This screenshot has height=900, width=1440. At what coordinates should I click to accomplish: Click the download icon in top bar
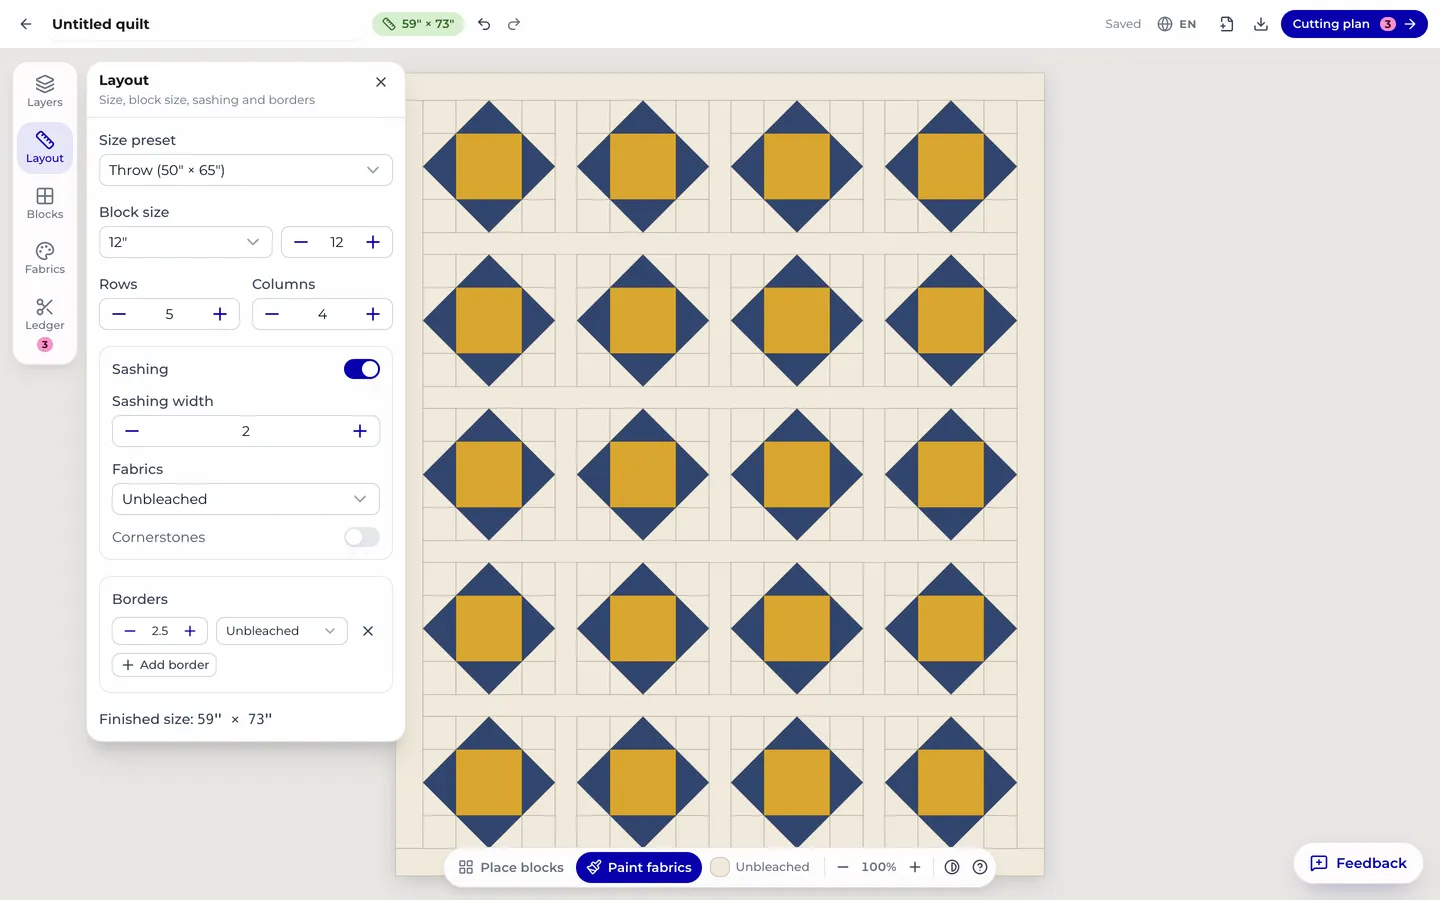tap(1261, 24)
